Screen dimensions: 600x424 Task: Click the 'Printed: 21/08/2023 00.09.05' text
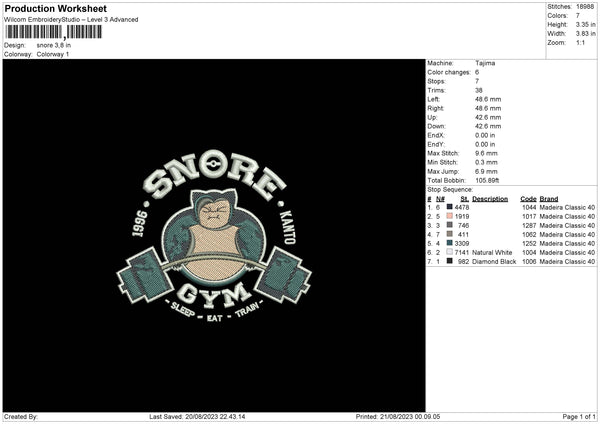(398, 417)
